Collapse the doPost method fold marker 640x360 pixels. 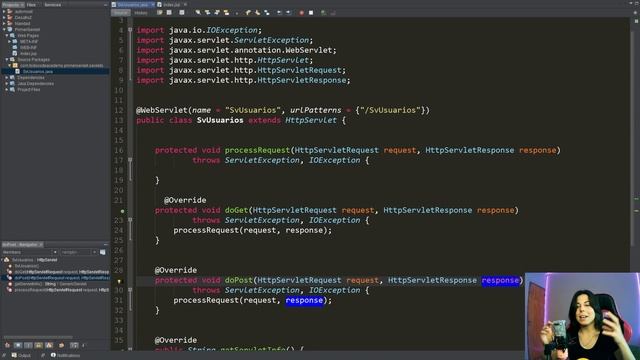point(130,290)
